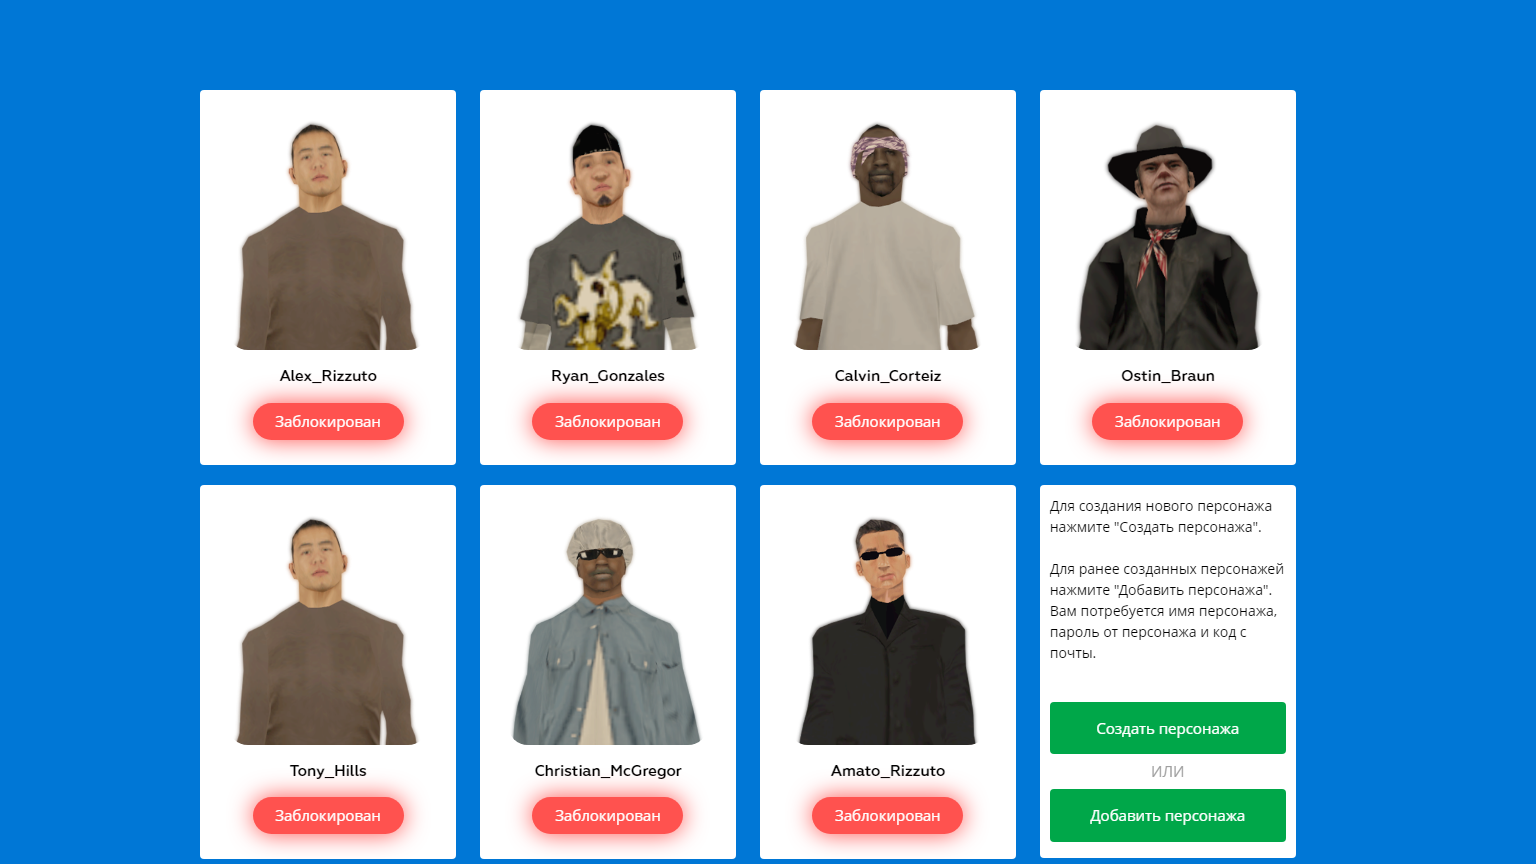Select the Calvin_Corteiz character avatar
Screen dimensions: 1536x864
pyautogui.click(x=888, y=235)
